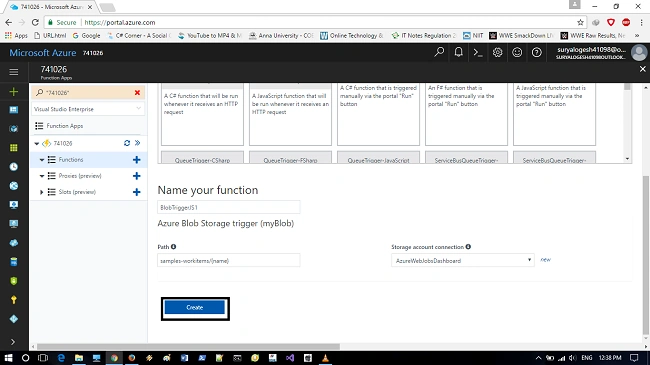650x365 pixels.
Task: Click Path info icon
Action: point(174,247)
